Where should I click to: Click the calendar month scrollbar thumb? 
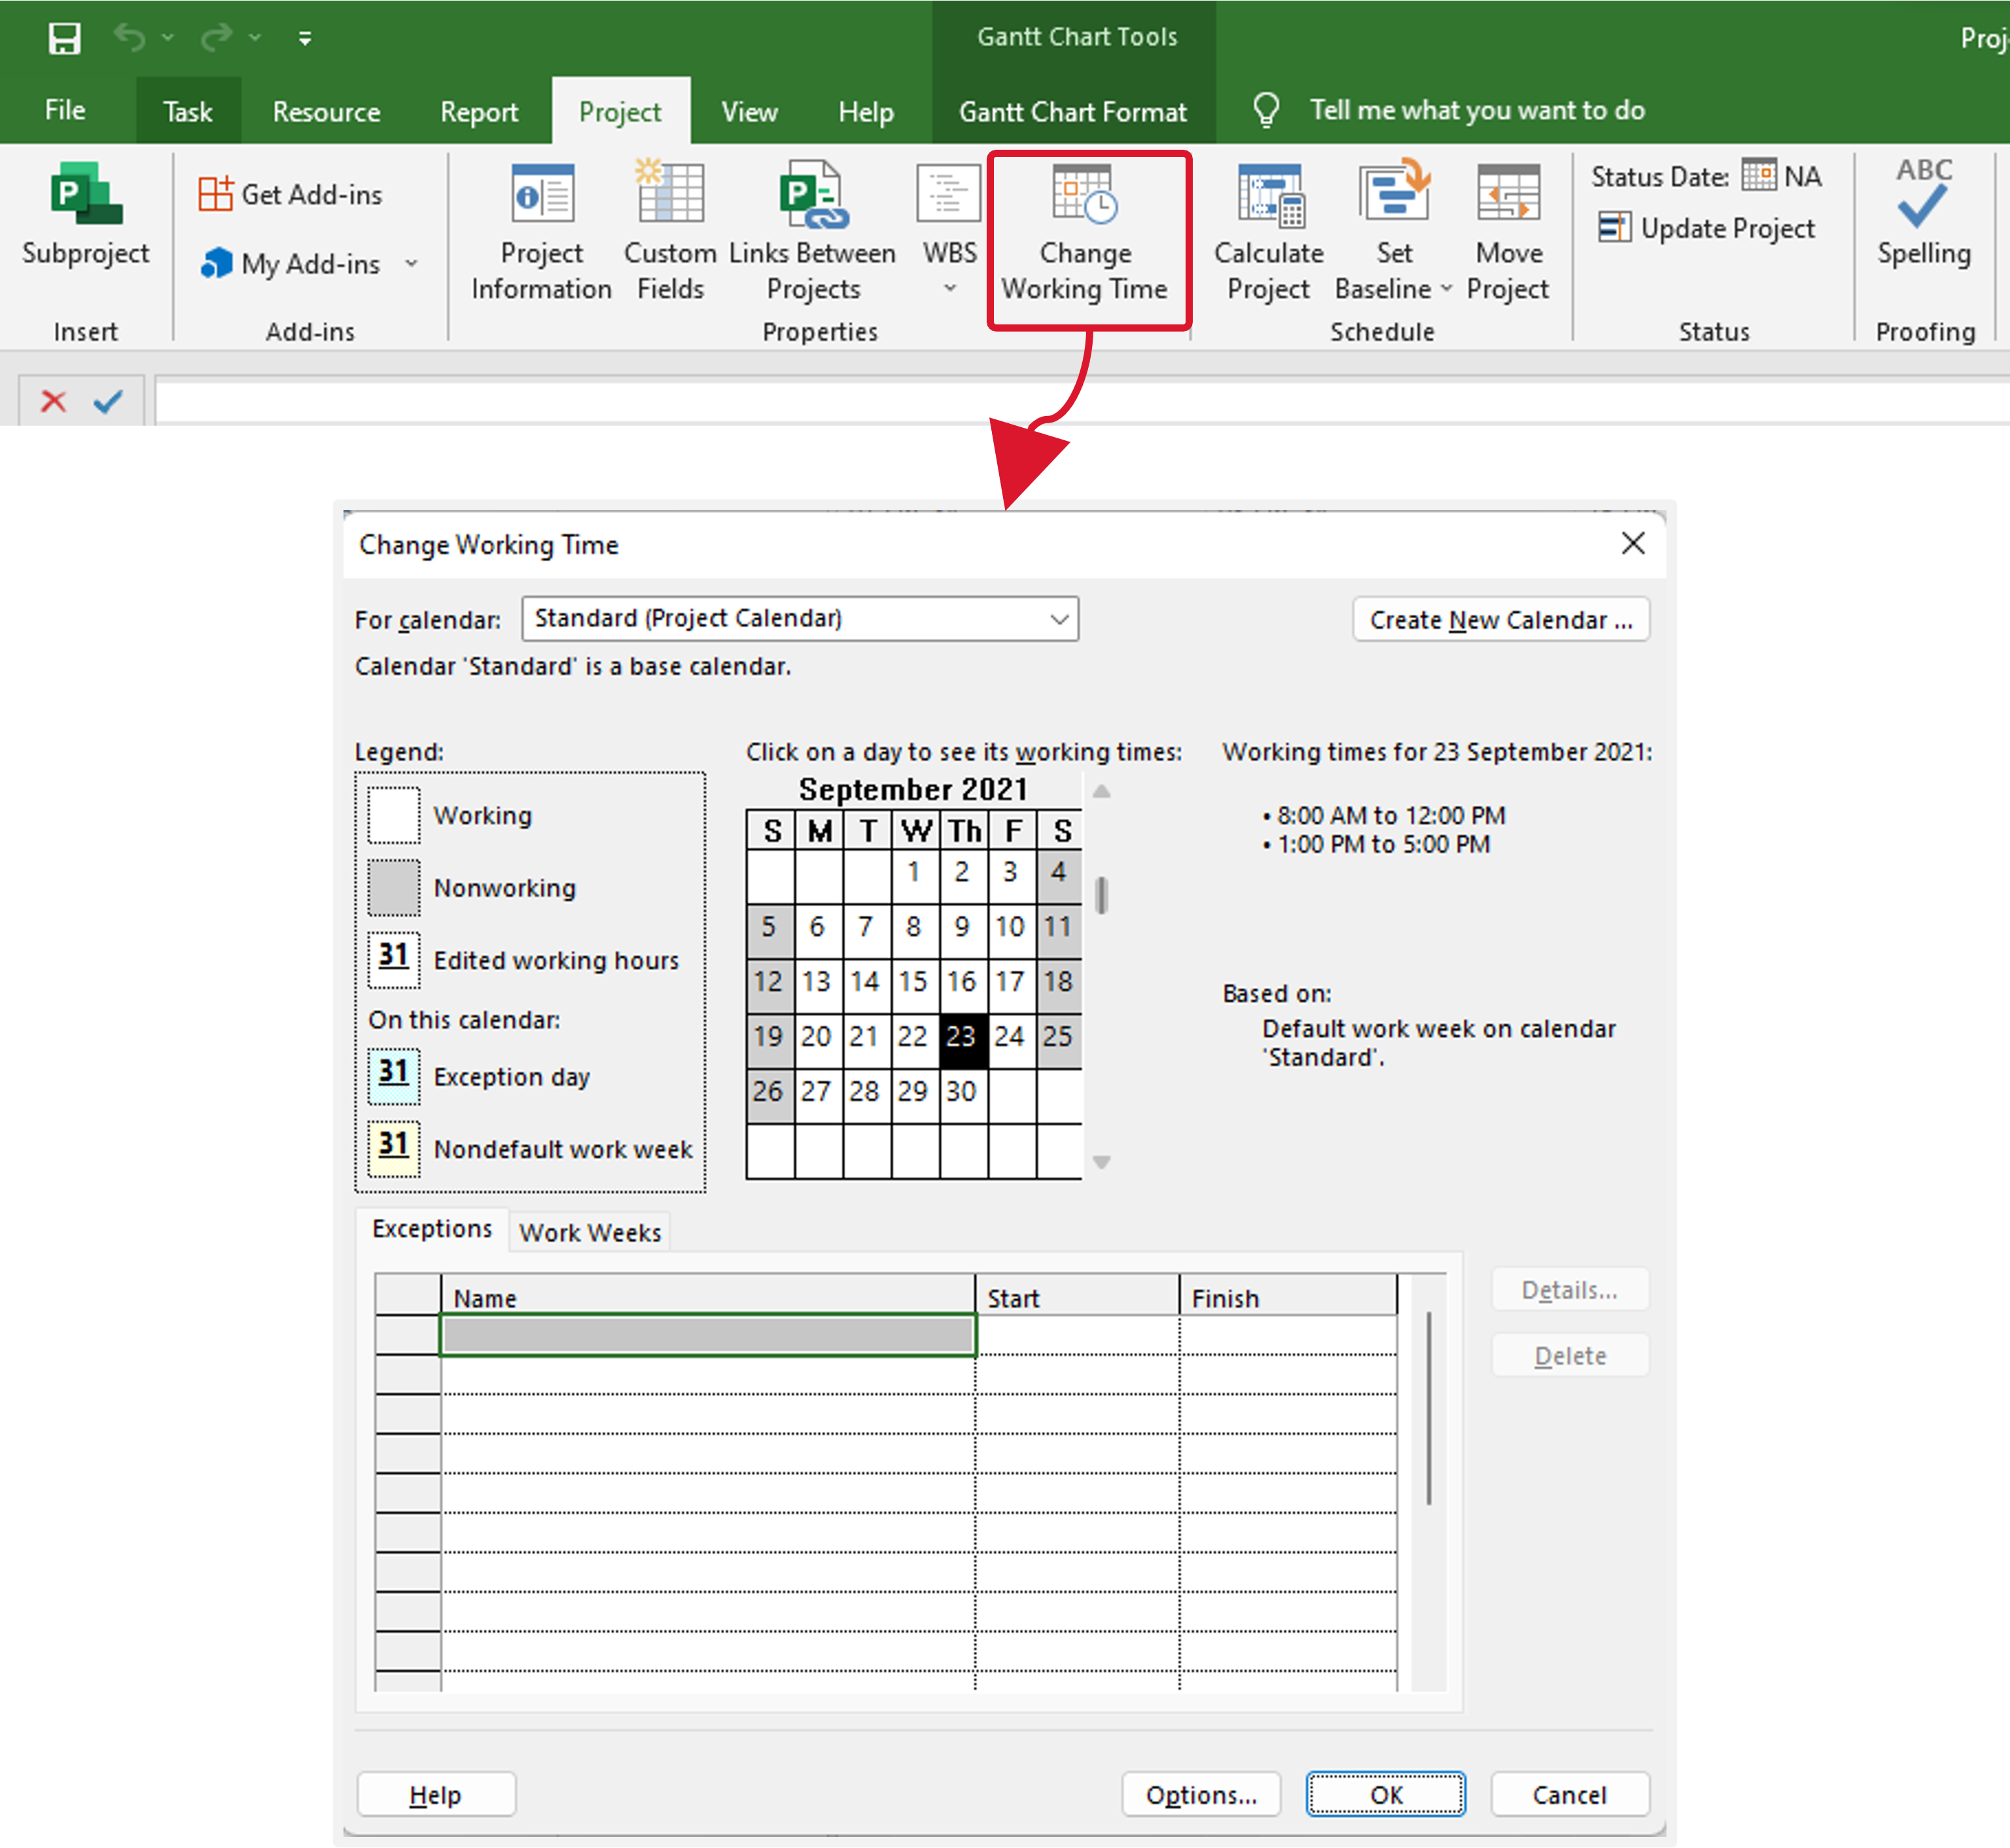pos(1101,895)
